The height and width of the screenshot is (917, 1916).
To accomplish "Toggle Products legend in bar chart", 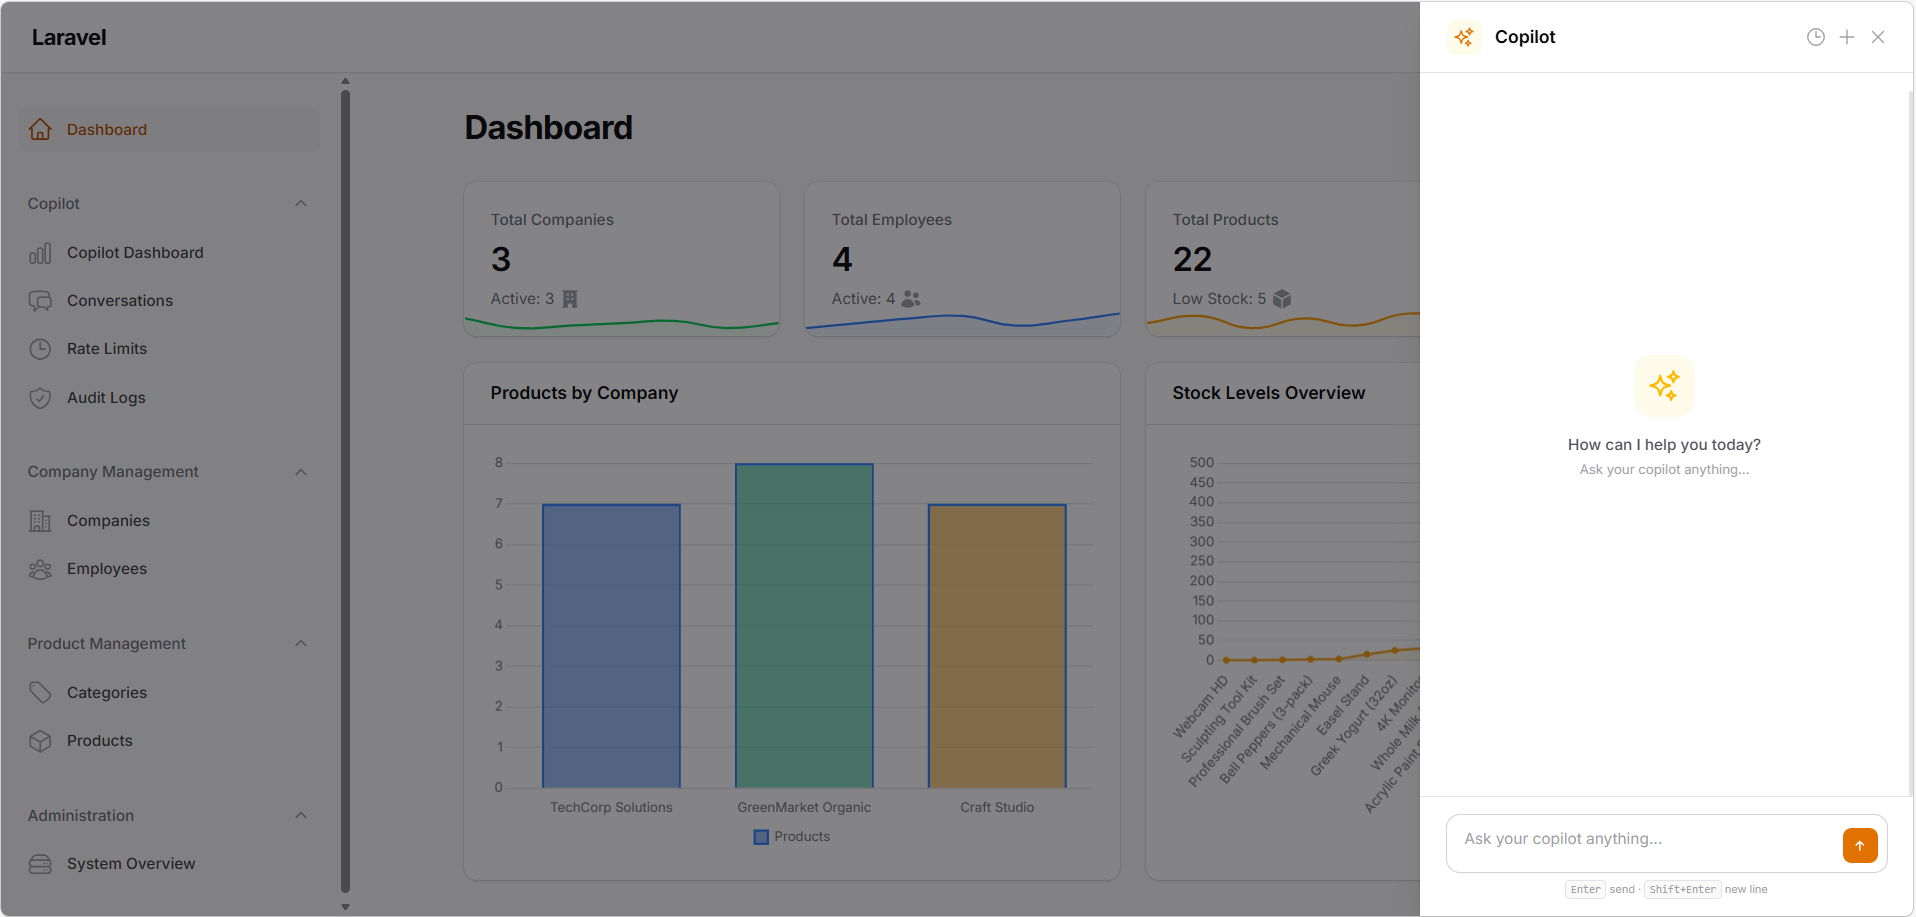I will click(791, 837).
